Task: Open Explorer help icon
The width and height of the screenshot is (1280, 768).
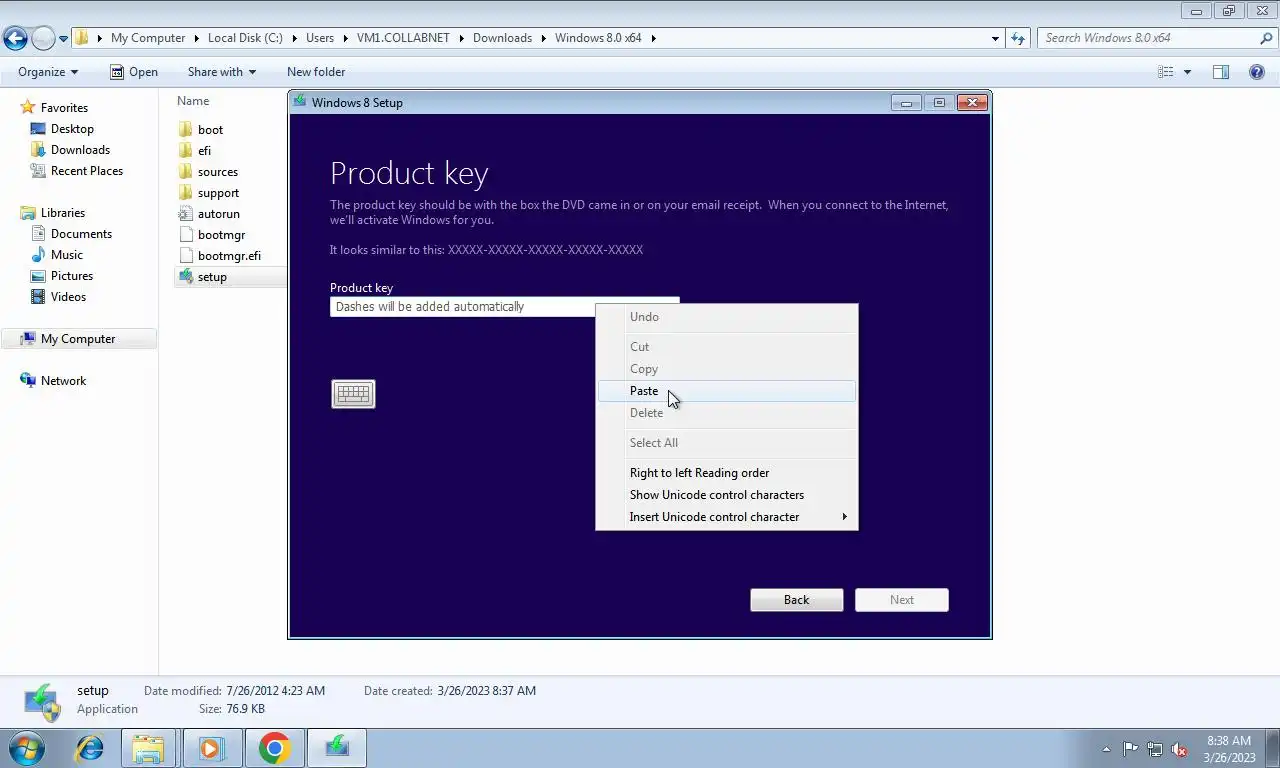Action: 1257,72
